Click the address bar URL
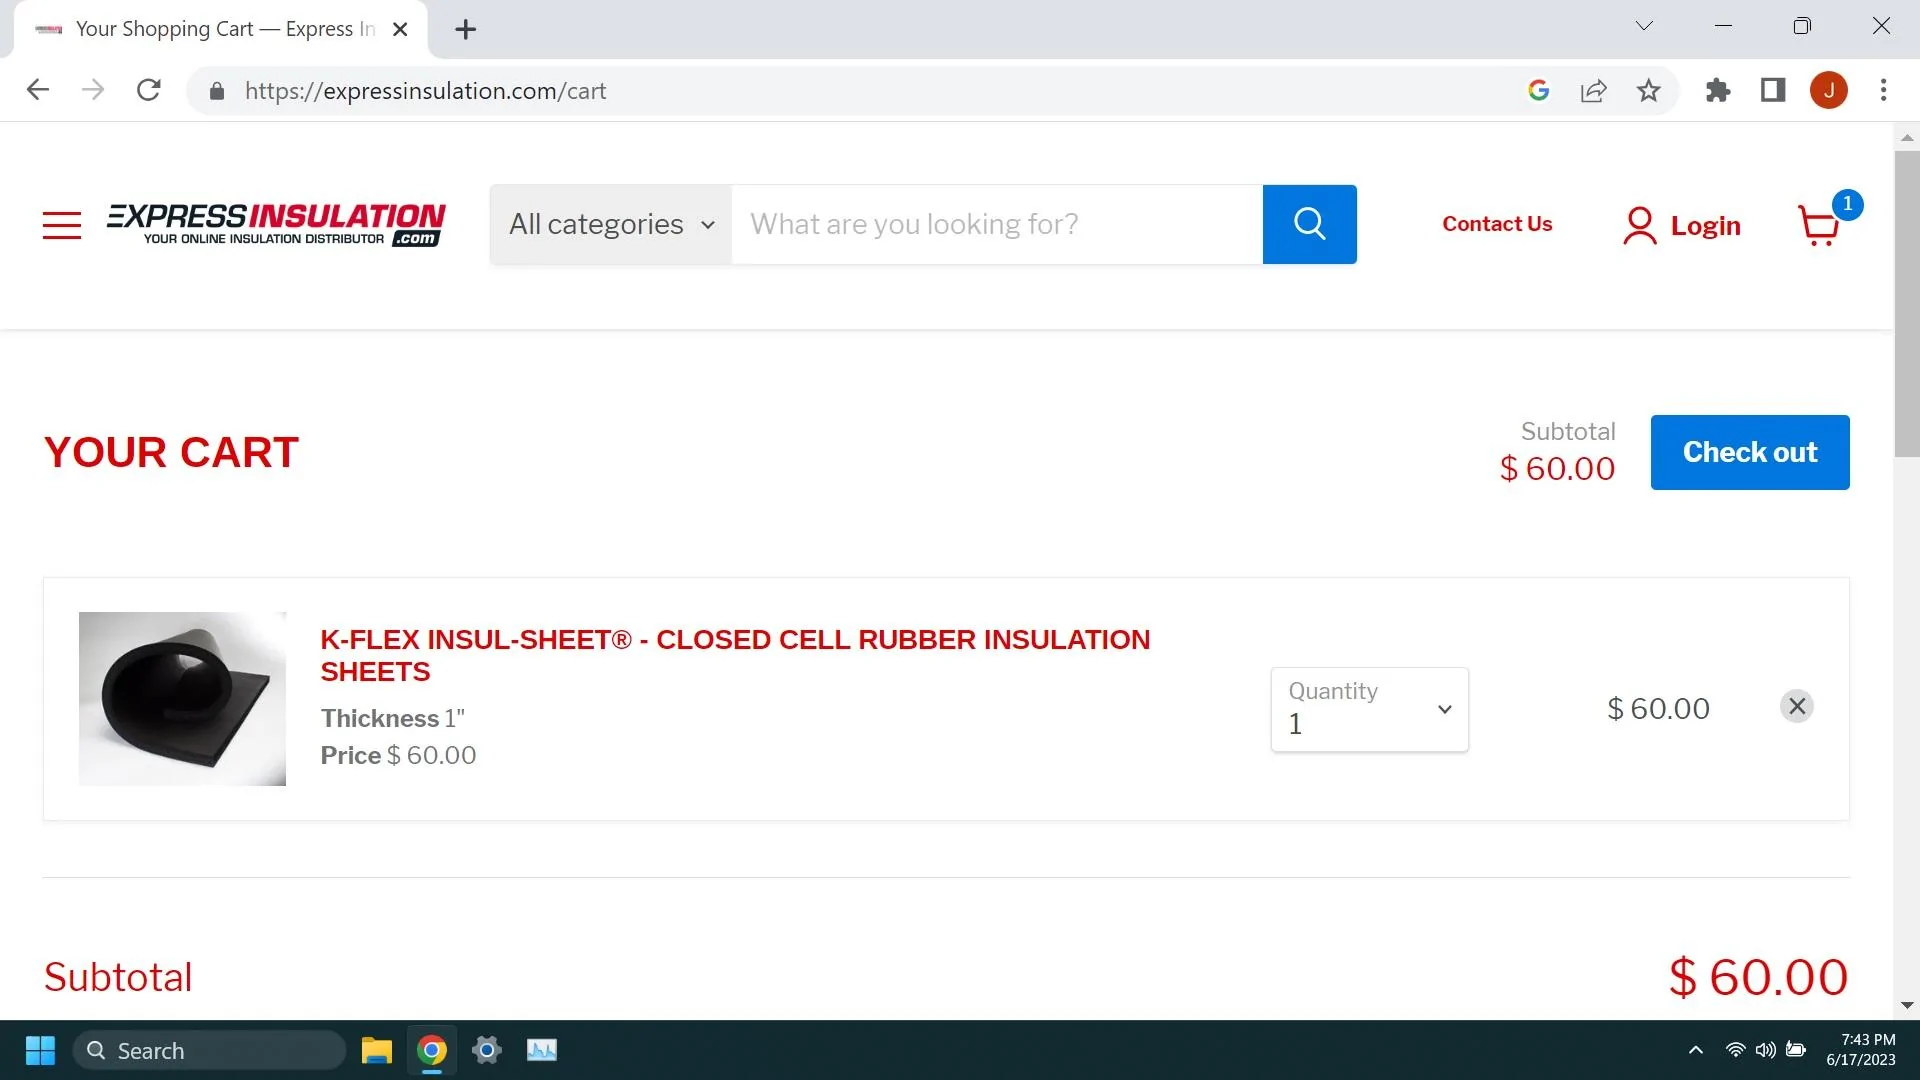 425,91
